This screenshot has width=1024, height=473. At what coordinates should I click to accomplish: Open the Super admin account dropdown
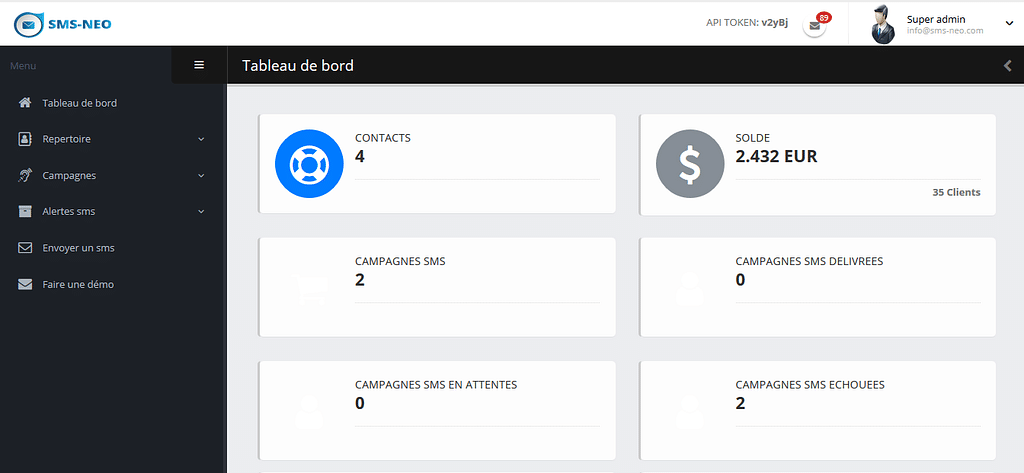click(1008, 22)
